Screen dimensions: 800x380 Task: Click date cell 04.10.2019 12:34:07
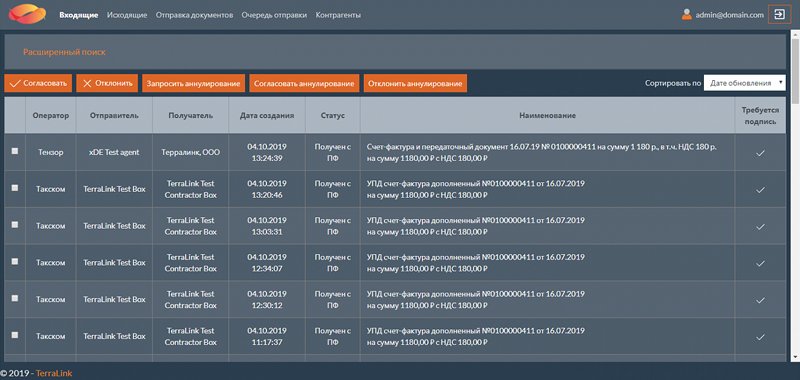[x=267, y=263]
